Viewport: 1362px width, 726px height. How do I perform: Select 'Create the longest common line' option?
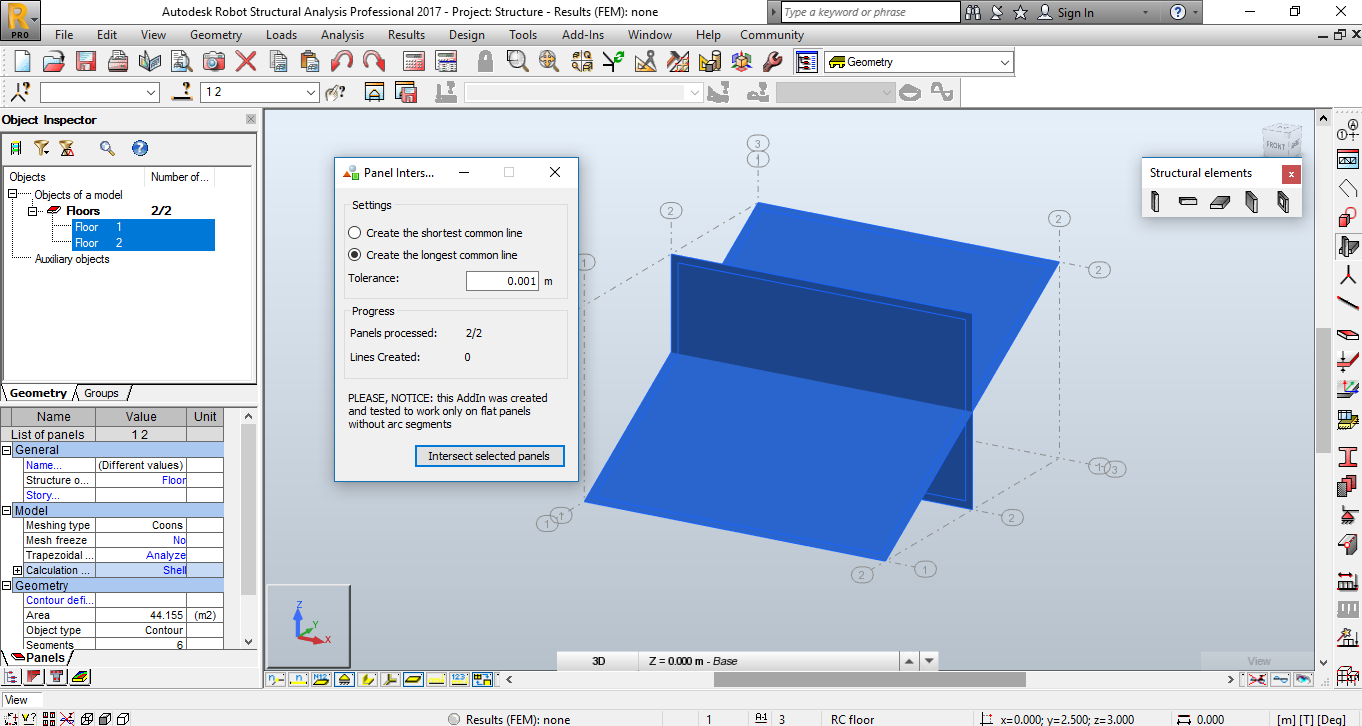(354, 254)
